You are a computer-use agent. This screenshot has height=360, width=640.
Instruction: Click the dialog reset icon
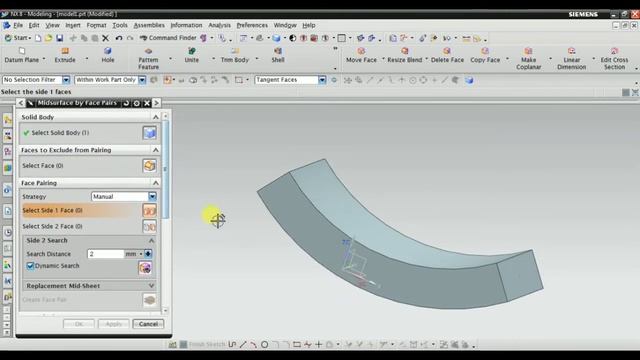pos(127,103)
